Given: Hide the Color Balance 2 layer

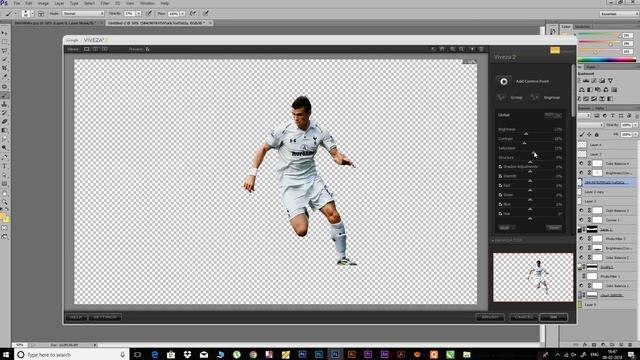Looking at the screenshot, I should point(581,257).
